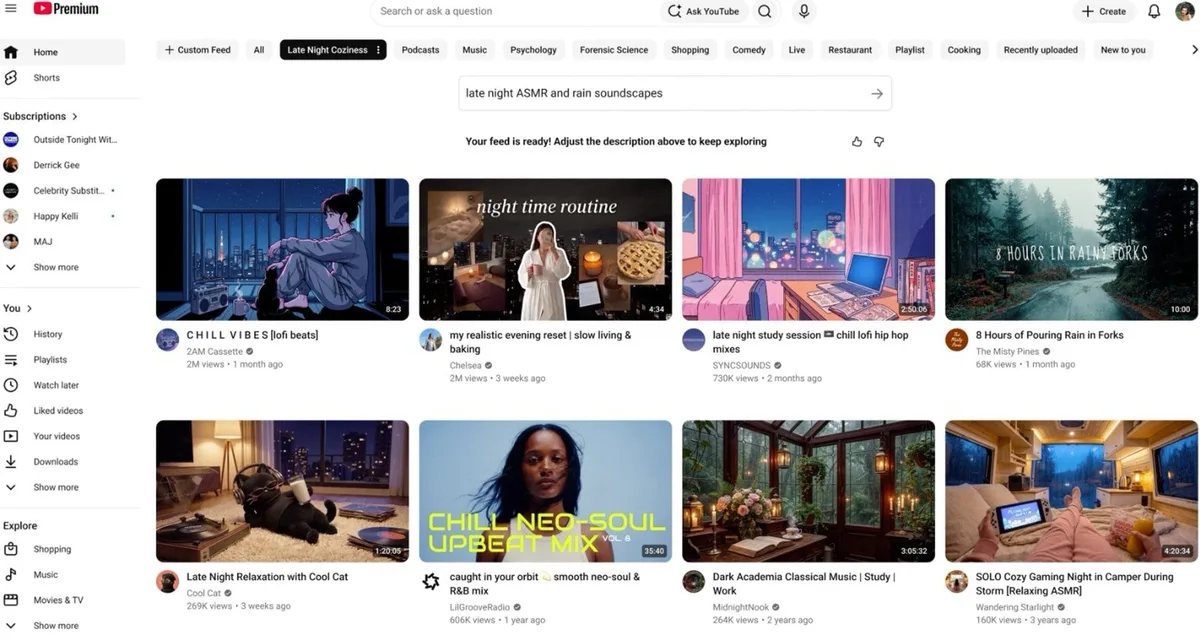The height and width of the screenshot is (639, 1200).
Task: Open Shopping under Explore
Action: (63, 549)
